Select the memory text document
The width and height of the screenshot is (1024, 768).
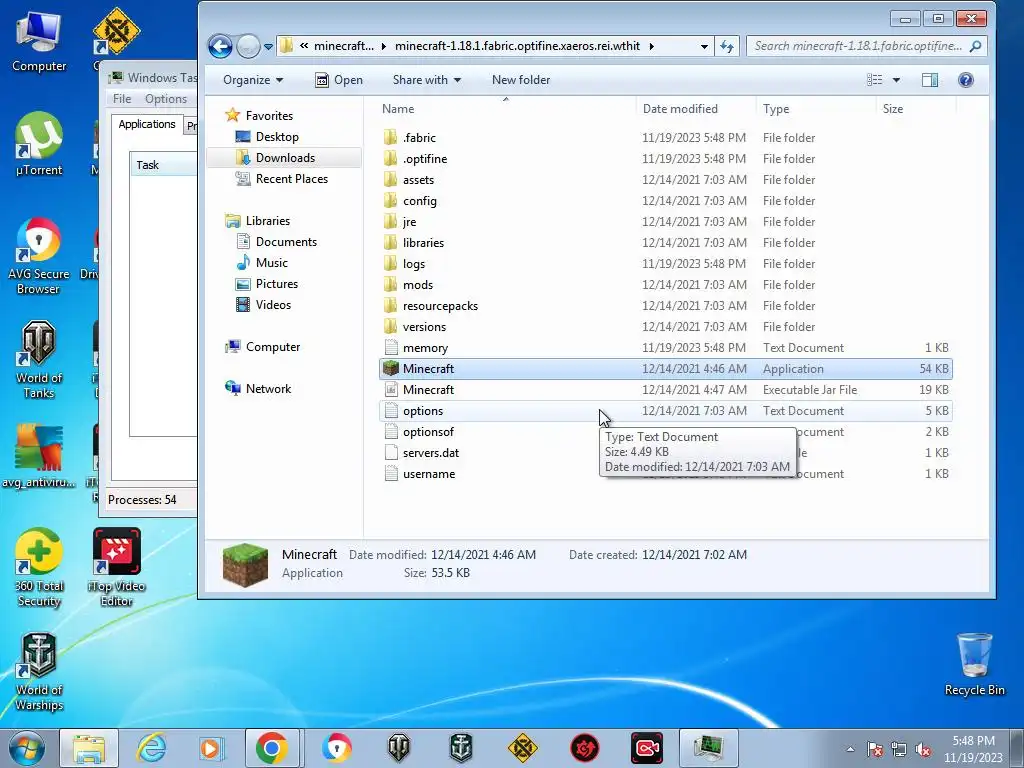(665, 347)
